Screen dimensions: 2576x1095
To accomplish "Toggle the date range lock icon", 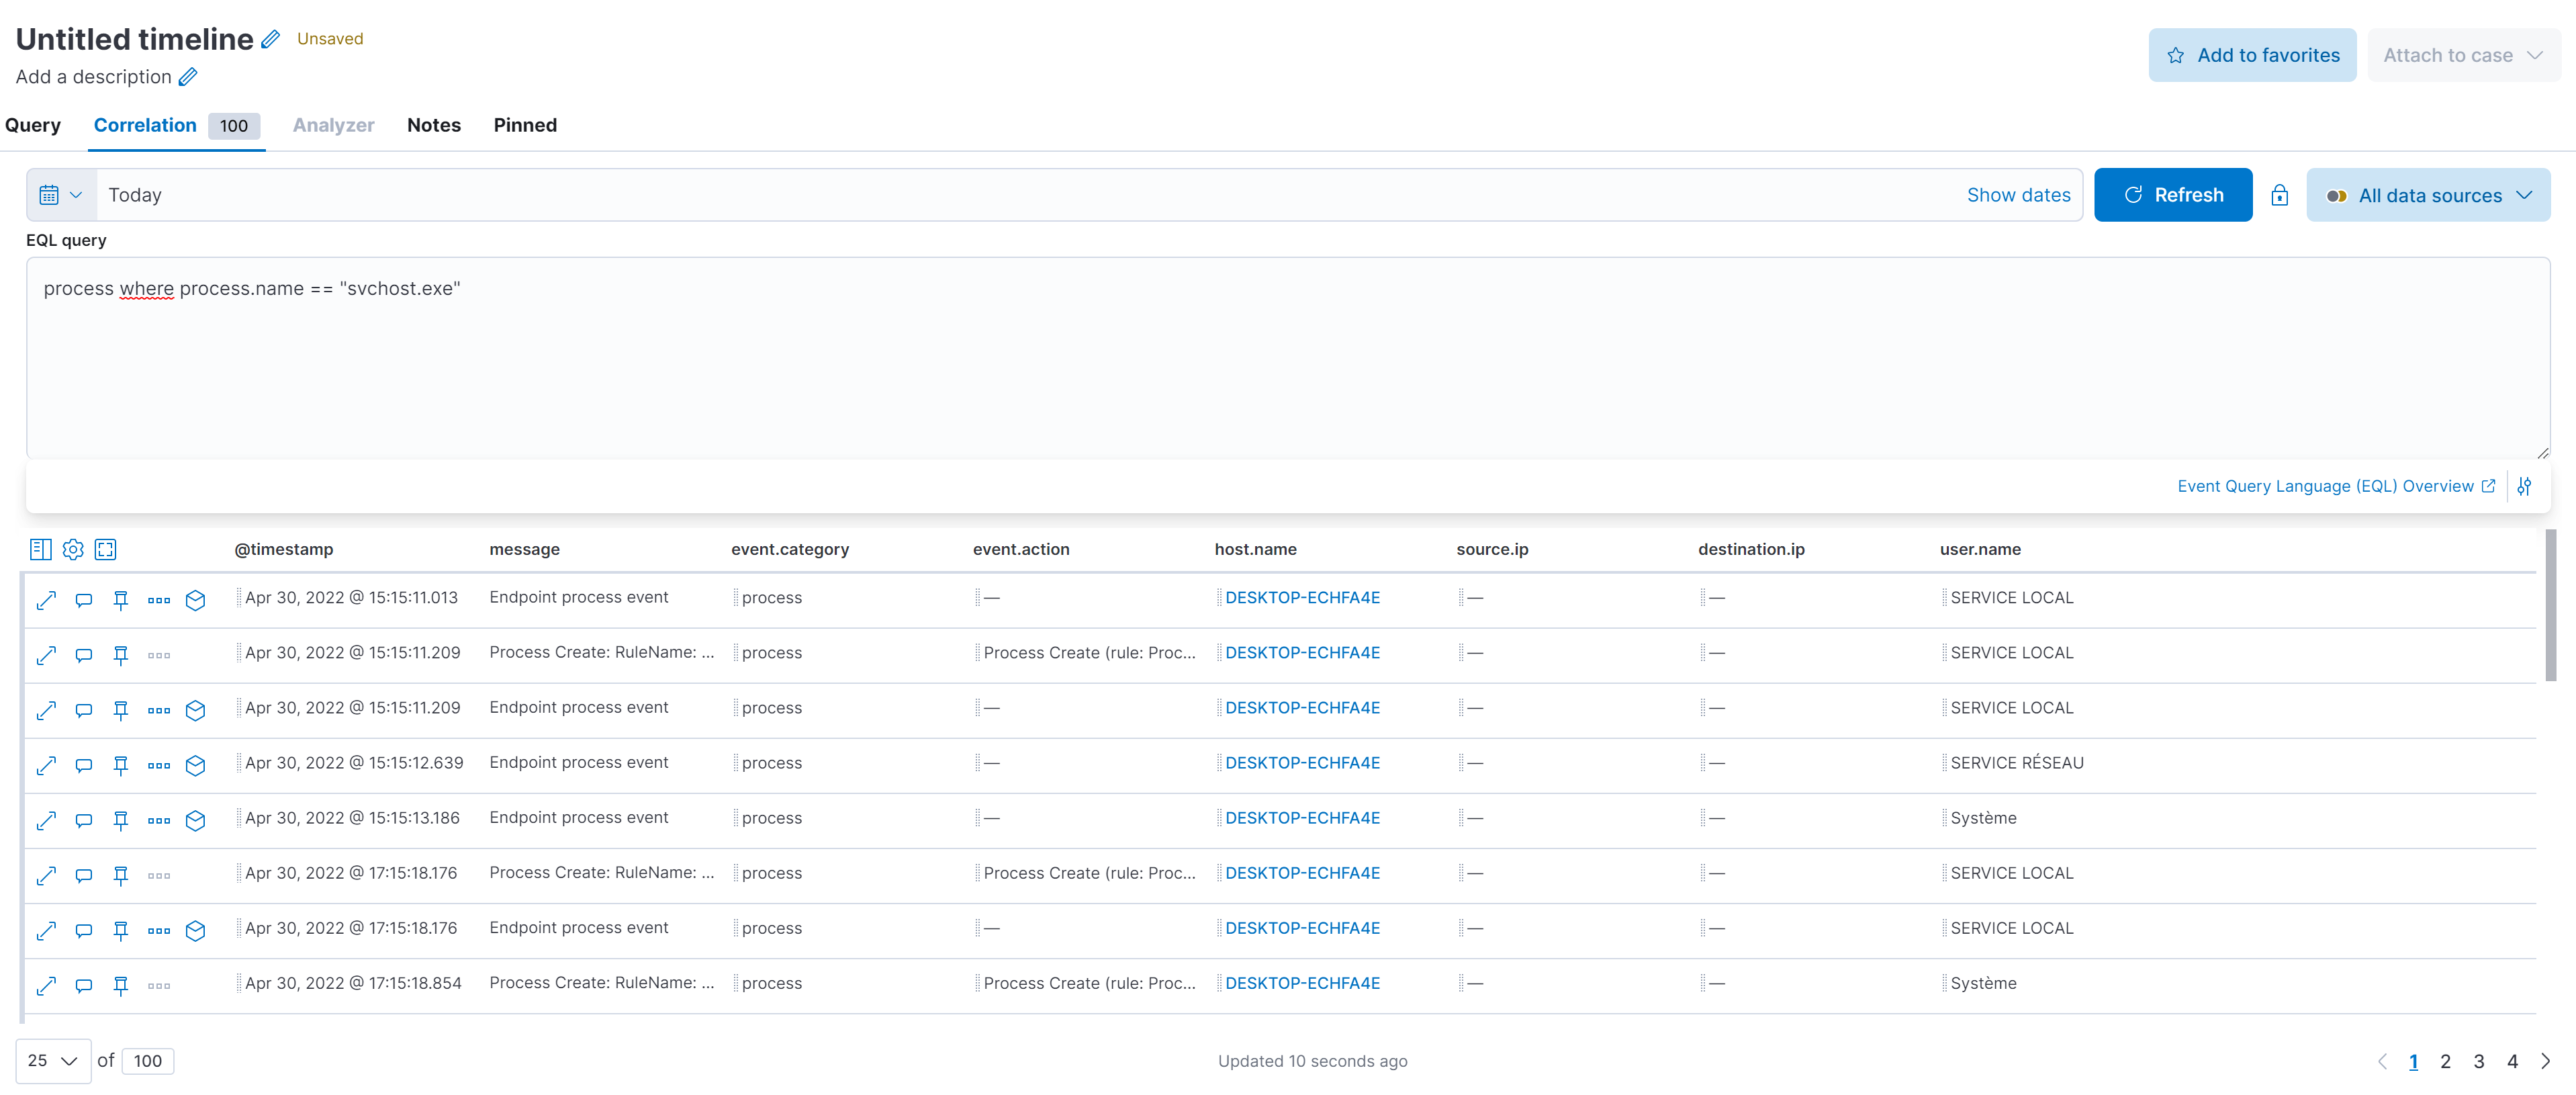I will (x=2279, y=195).
